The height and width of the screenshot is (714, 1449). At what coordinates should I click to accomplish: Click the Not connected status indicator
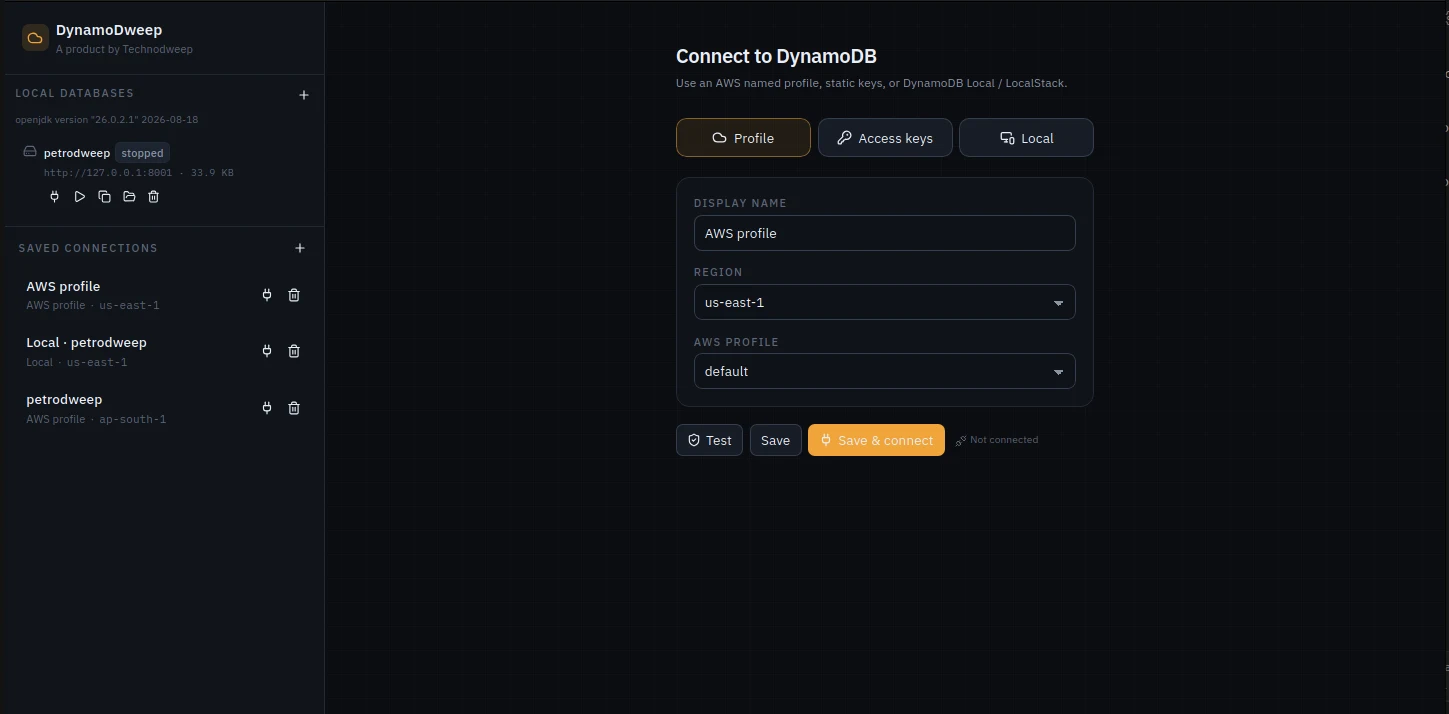tap(997, 440)
